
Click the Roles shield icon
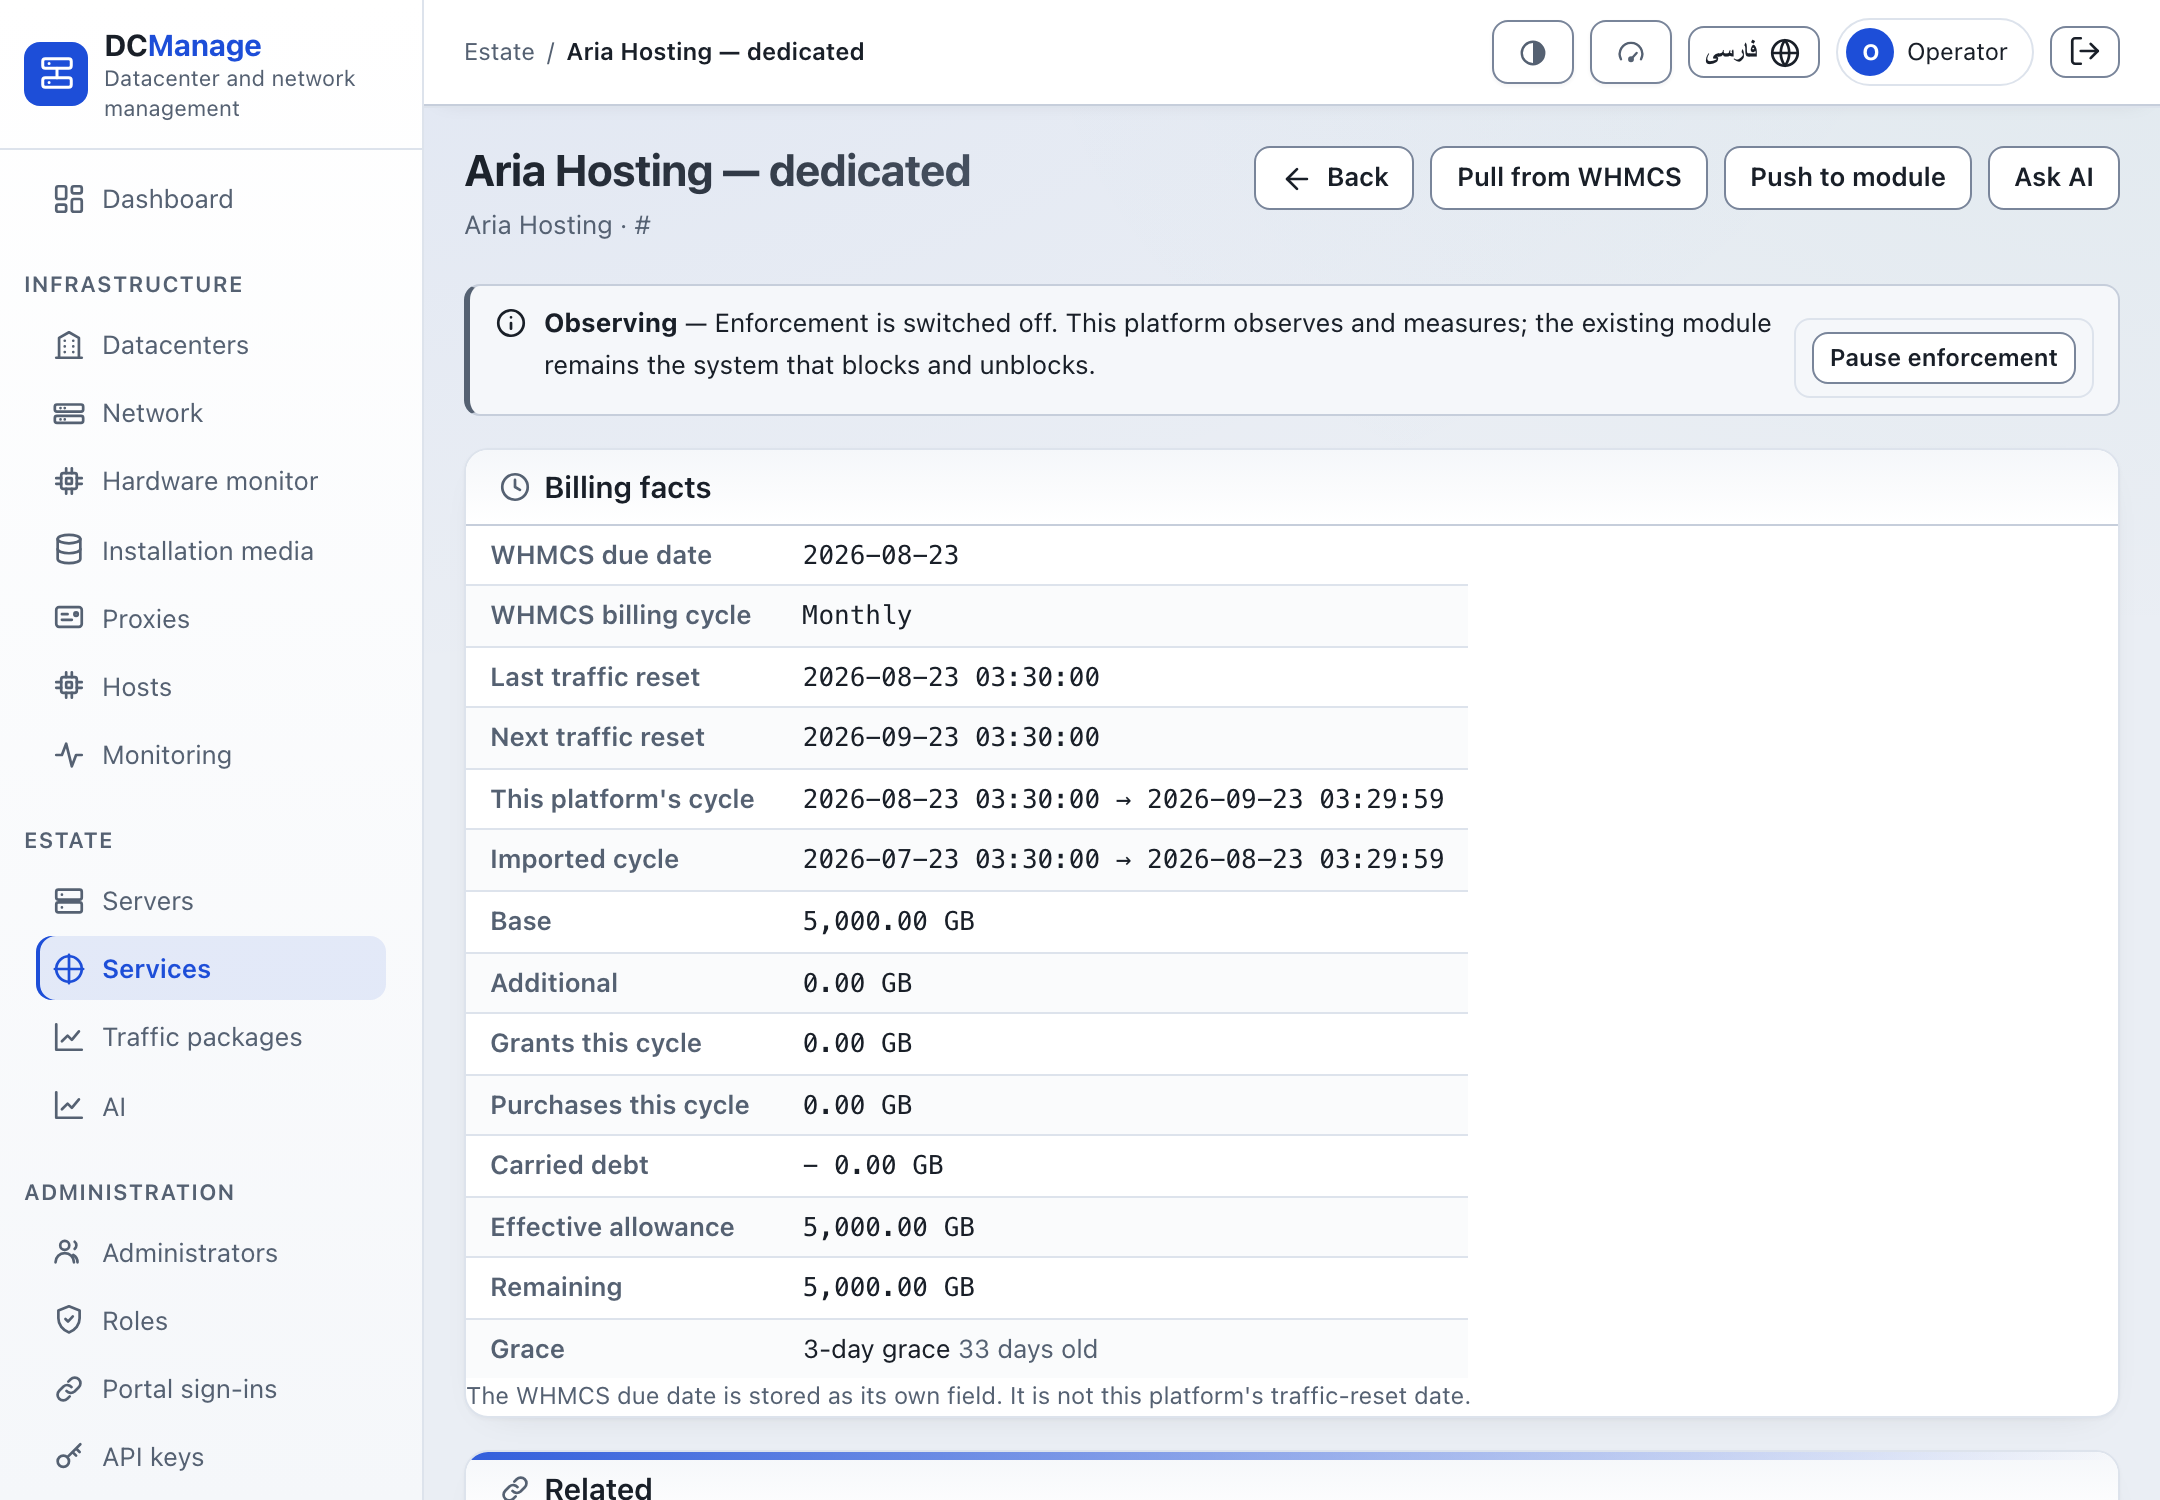pos(69,1320)
